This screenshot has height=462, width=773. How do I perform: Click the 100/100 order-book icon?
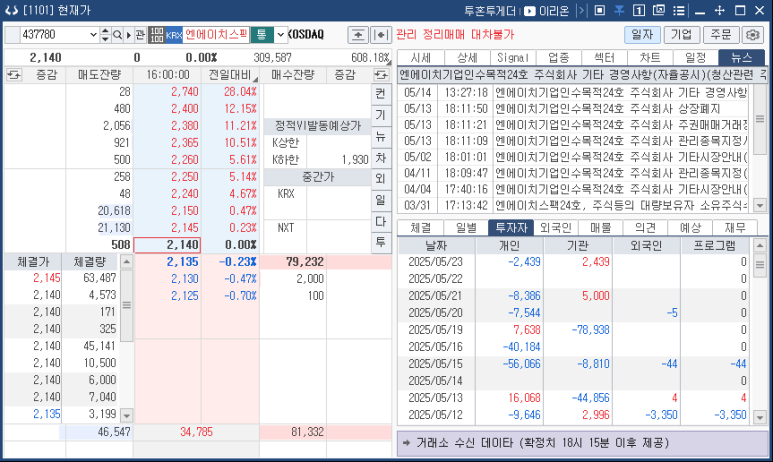[x=157, y=35]
